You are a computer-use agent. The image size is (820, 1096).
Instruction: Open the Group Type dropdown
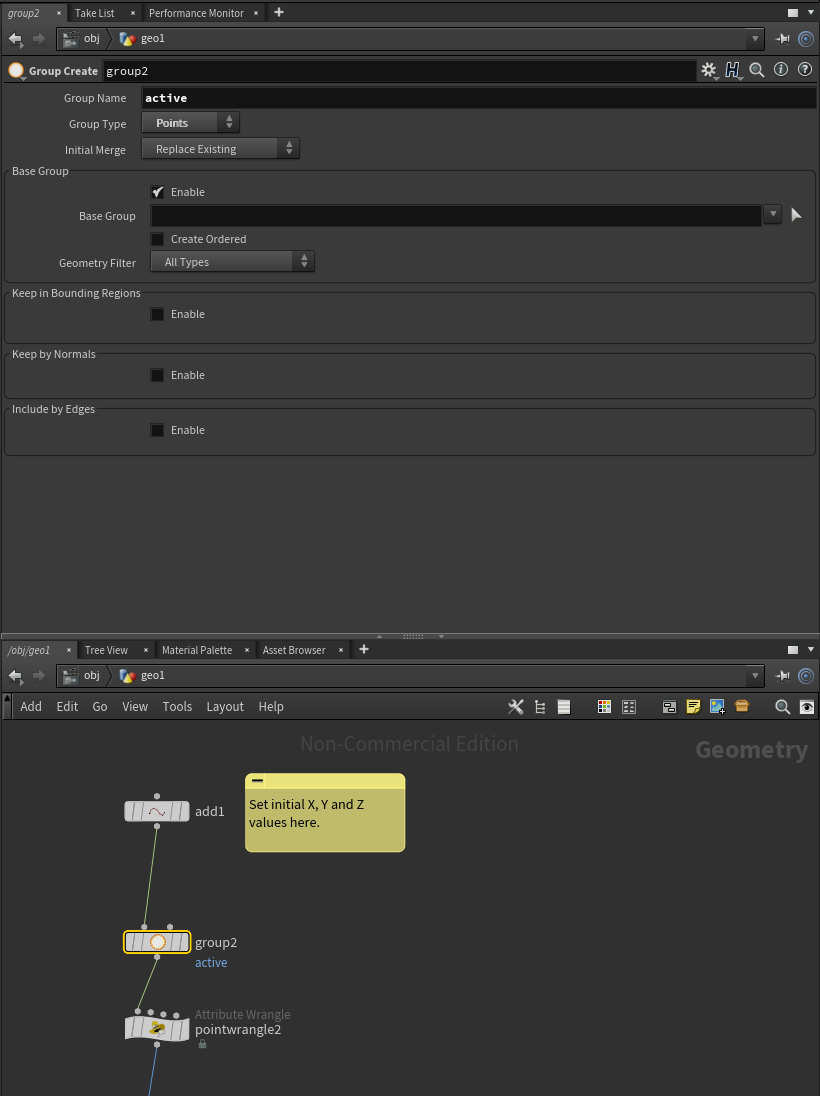coord(190,123)
